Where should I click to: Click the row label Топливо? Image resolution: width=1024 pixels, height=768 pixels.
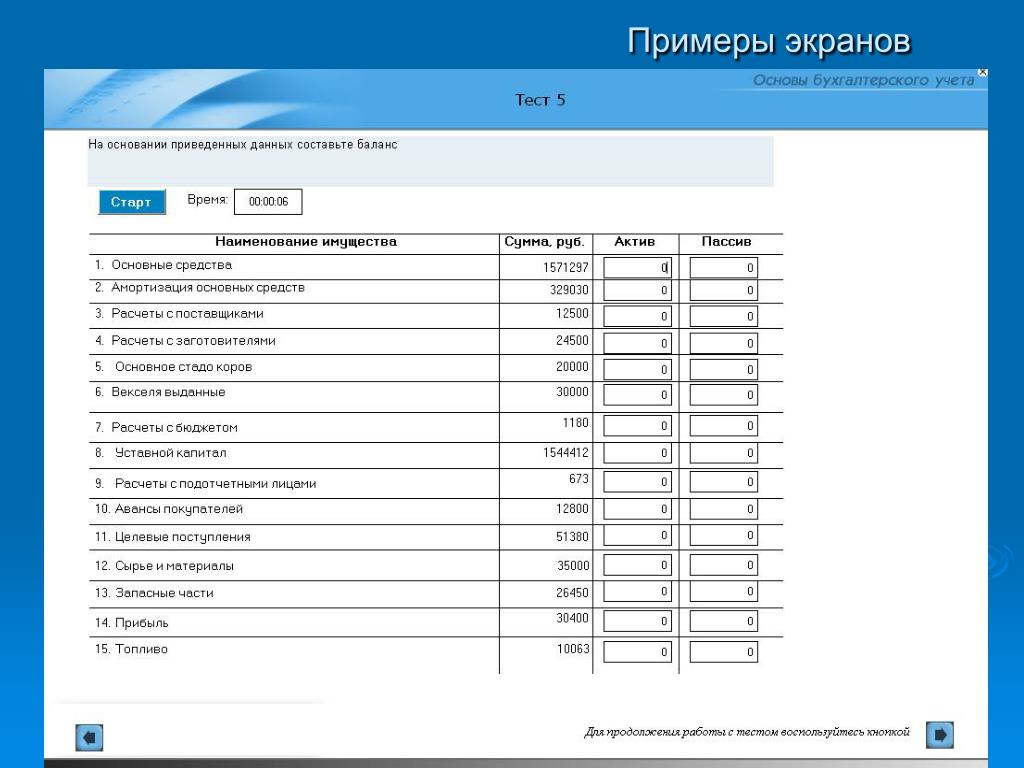142,649
